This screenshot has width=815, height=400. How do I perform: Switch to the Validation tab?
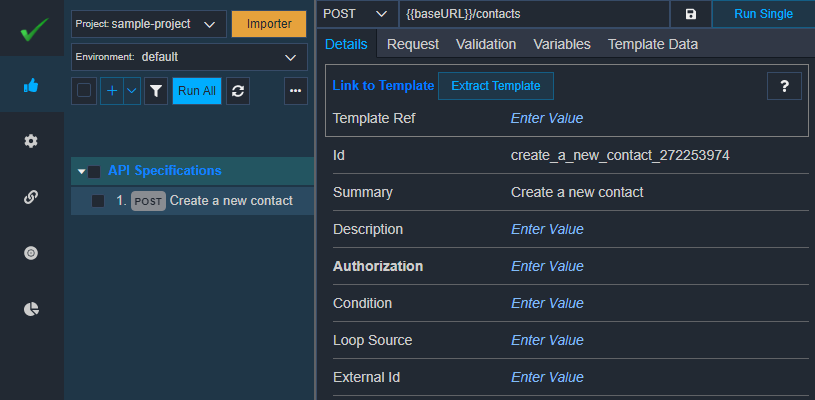pyautogui.click(x=486, y=44)
